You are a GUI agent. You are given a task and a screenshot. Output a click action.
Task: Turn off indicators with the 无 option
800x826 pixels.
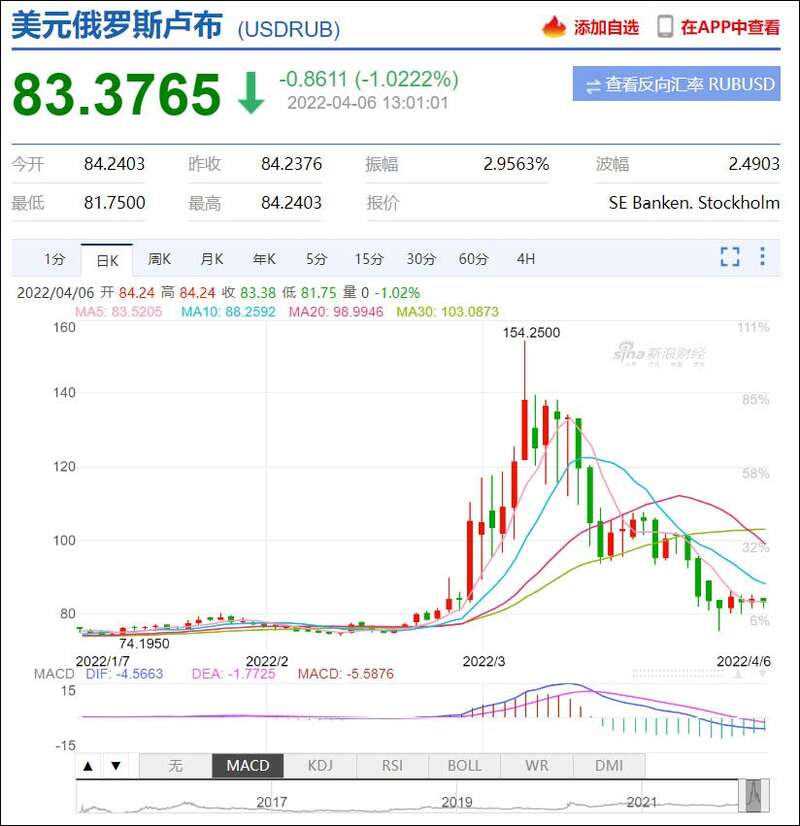pos(175,766)
